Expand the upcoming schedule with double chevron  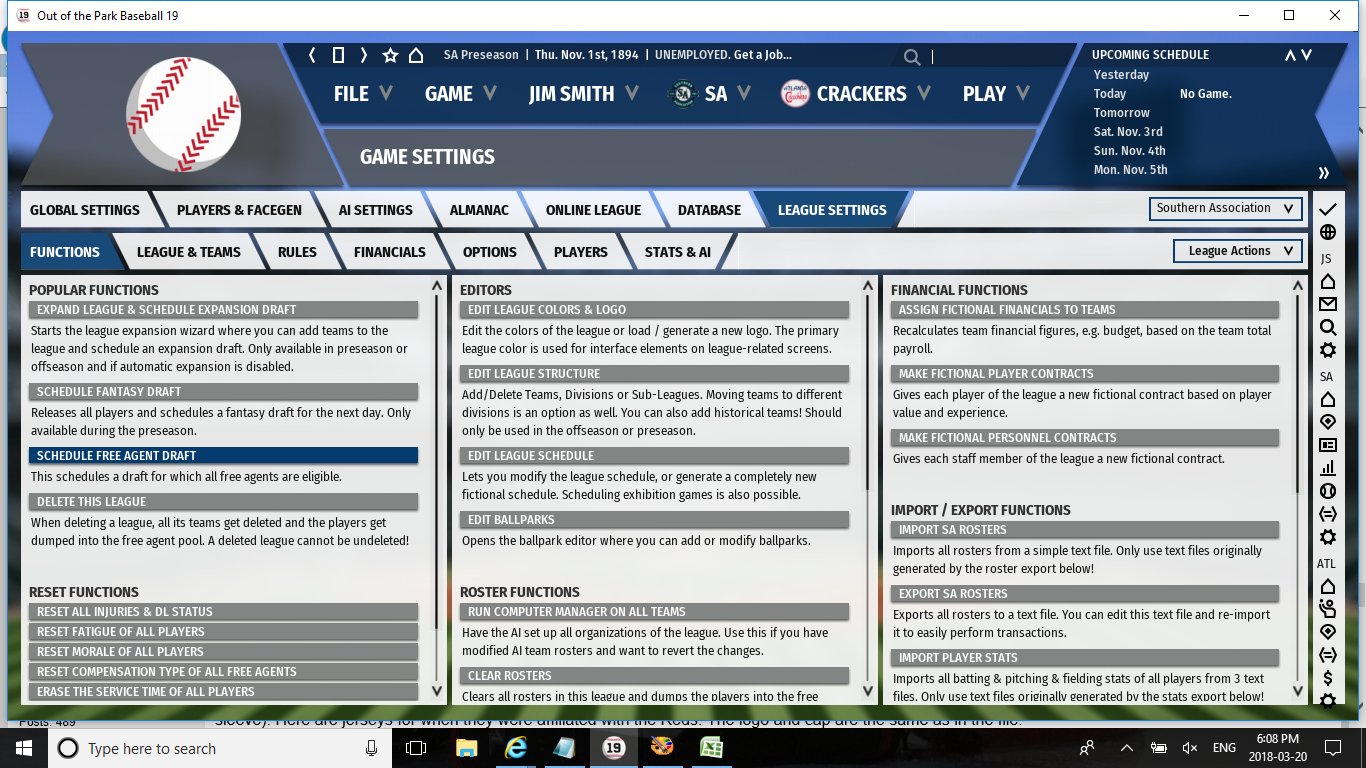coord(1324,172)
